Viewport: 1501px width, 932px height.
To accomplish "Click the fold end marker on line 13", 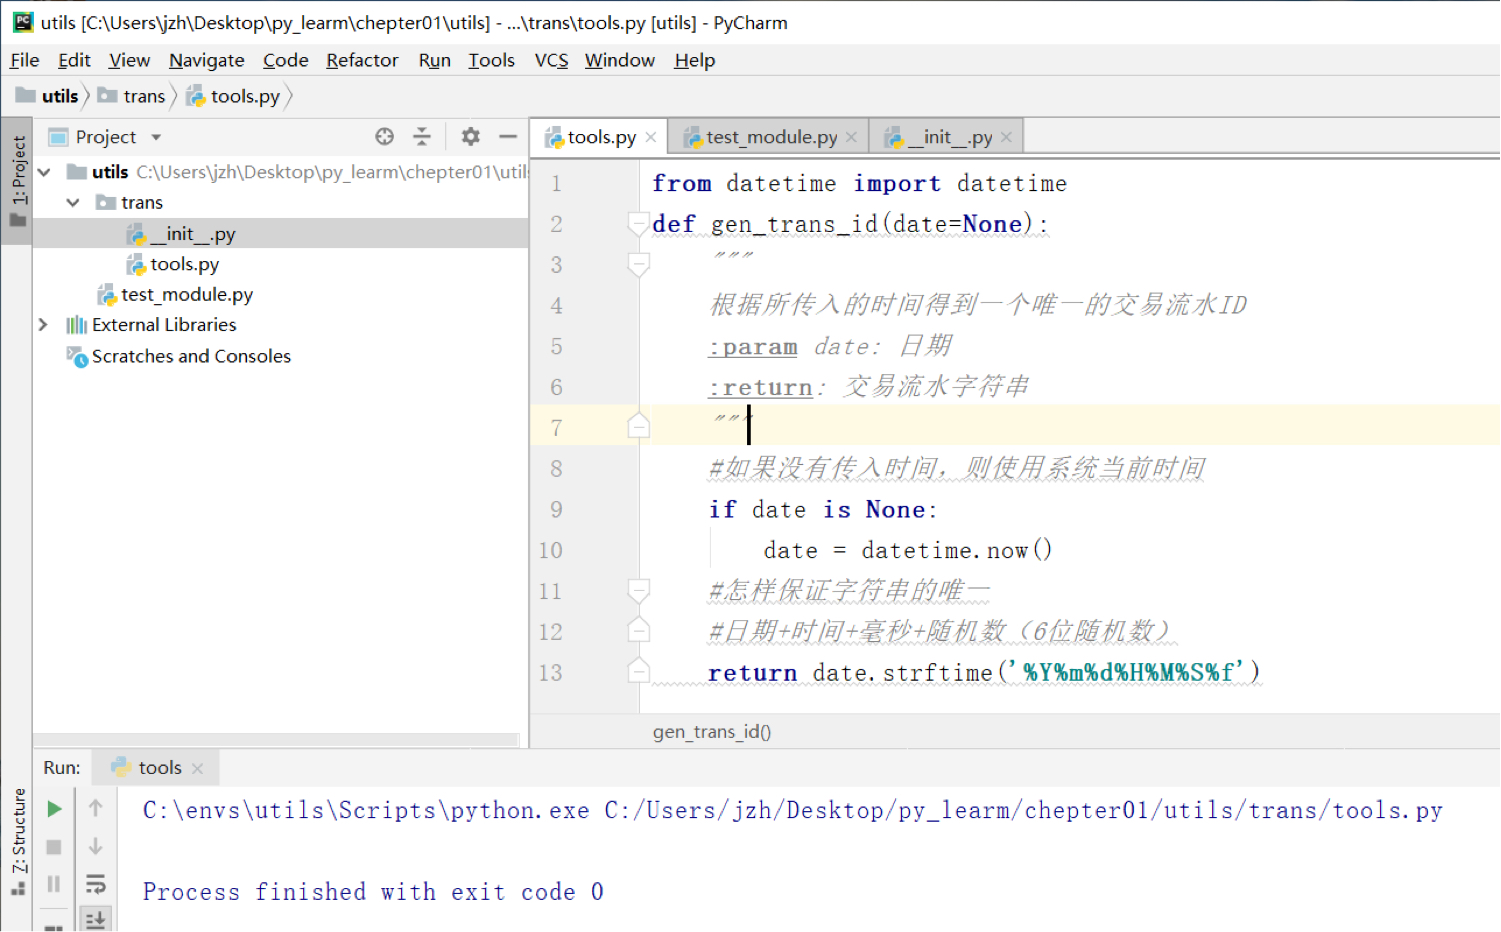I will pyautogui.click(x=638, y=672).
